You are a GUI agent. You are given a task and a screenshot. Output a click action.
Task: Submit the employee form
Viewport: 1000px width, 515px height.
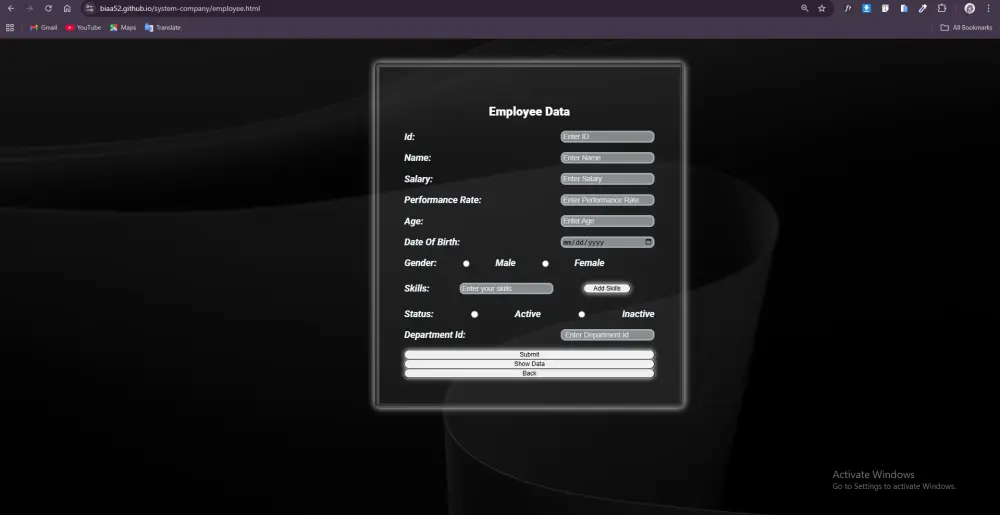(529, 354)
